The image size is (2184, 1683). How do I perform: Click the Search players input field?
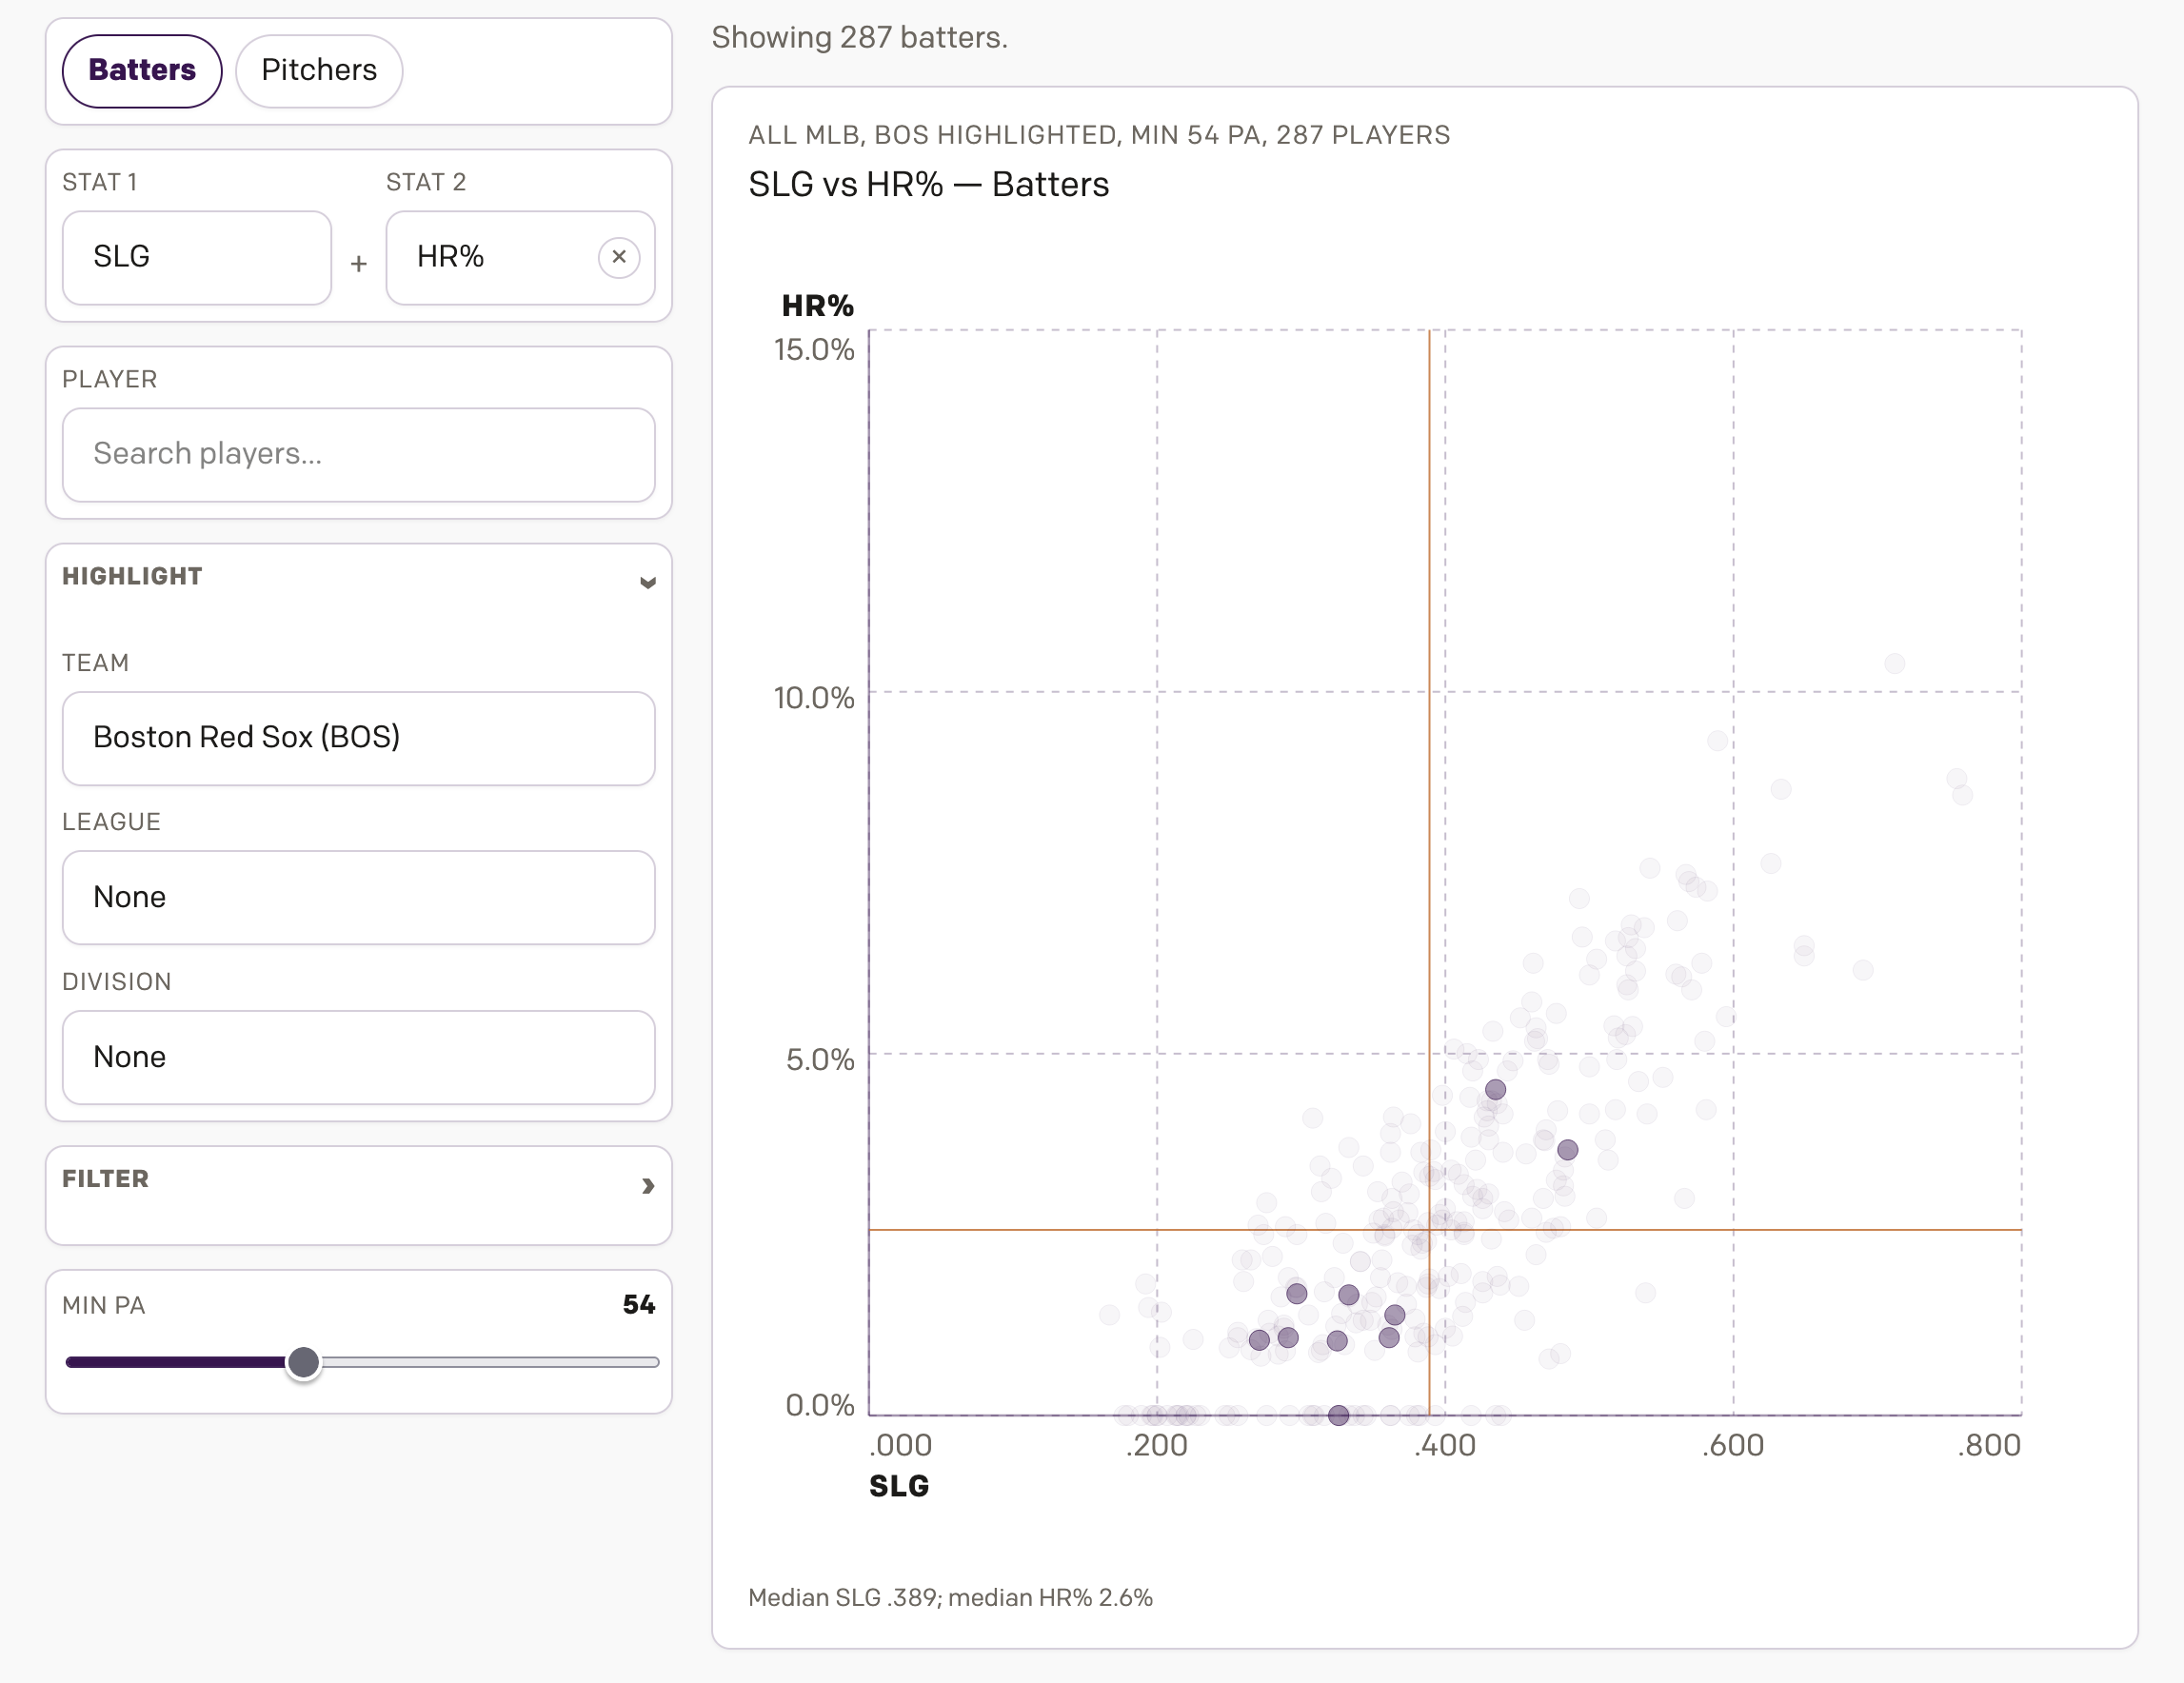coord(358,454)
